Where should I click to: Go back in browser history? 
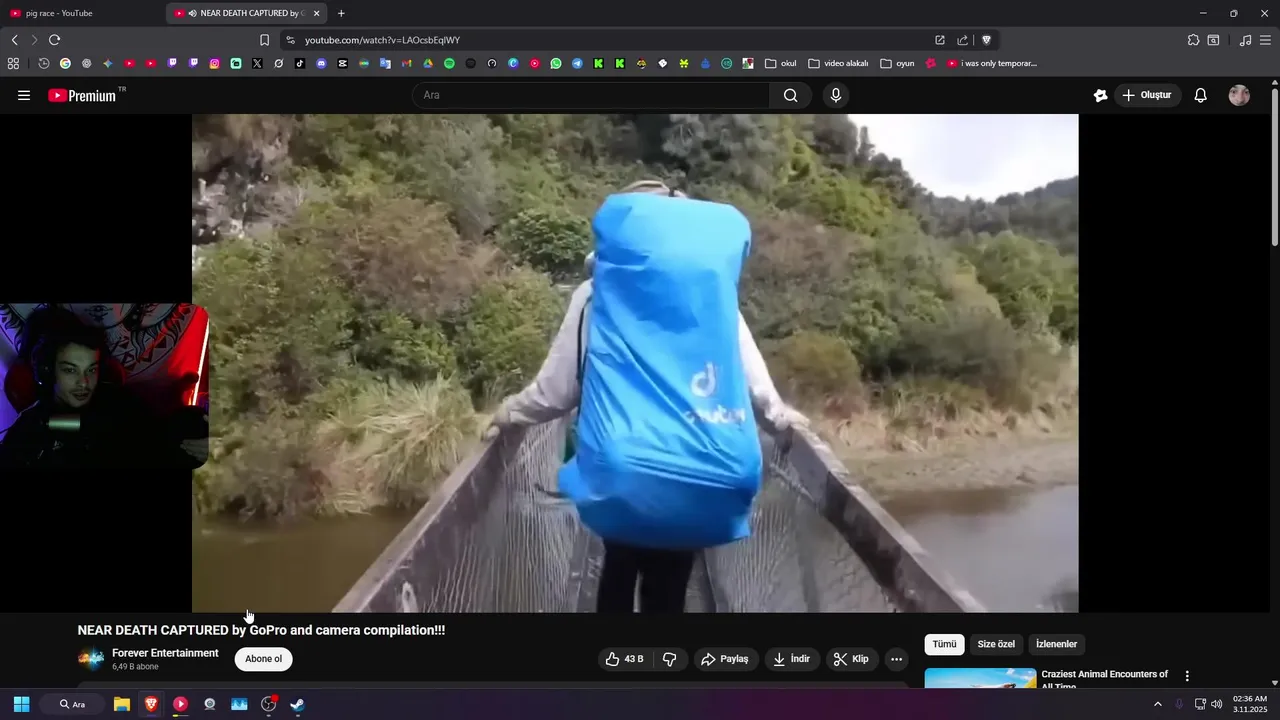click(x=14, y=40)
